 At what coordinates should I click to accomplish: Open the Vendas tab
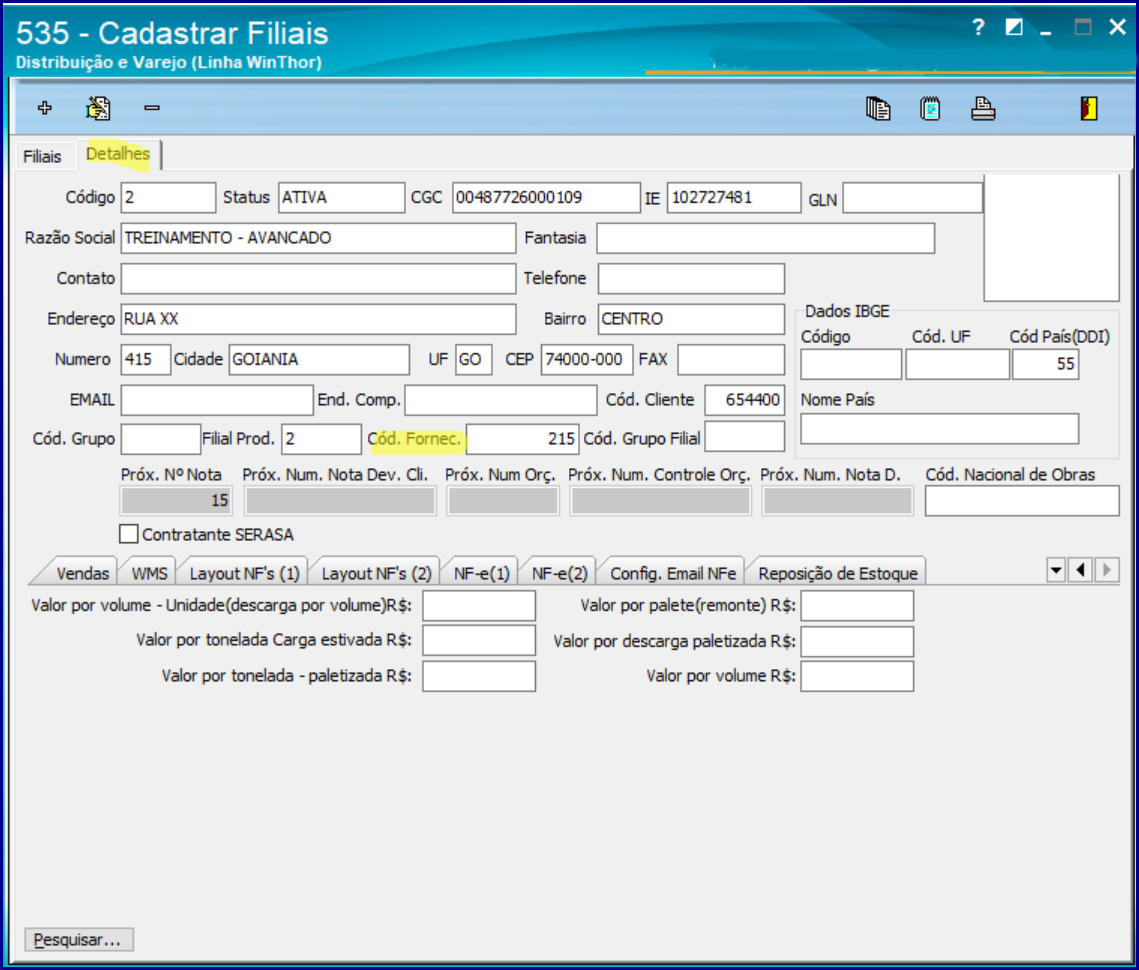82,573
